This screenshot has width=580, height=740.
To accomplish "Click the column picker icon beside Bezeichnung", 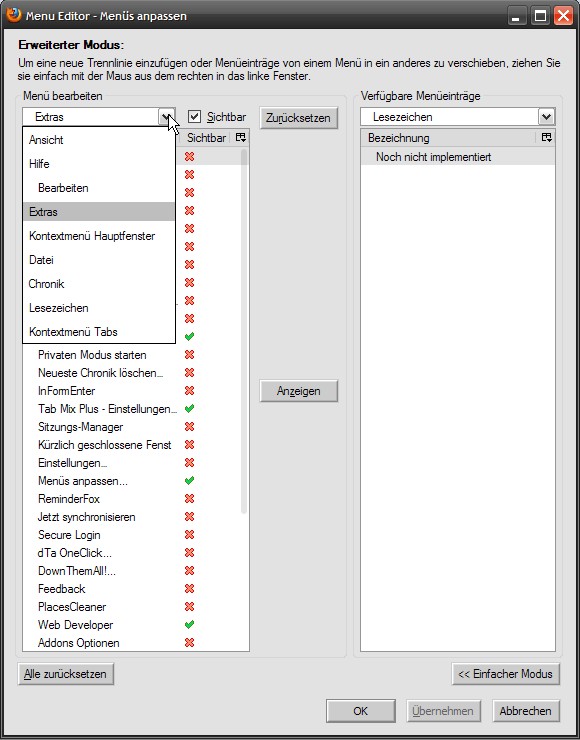I will click(x=546, y=138).
